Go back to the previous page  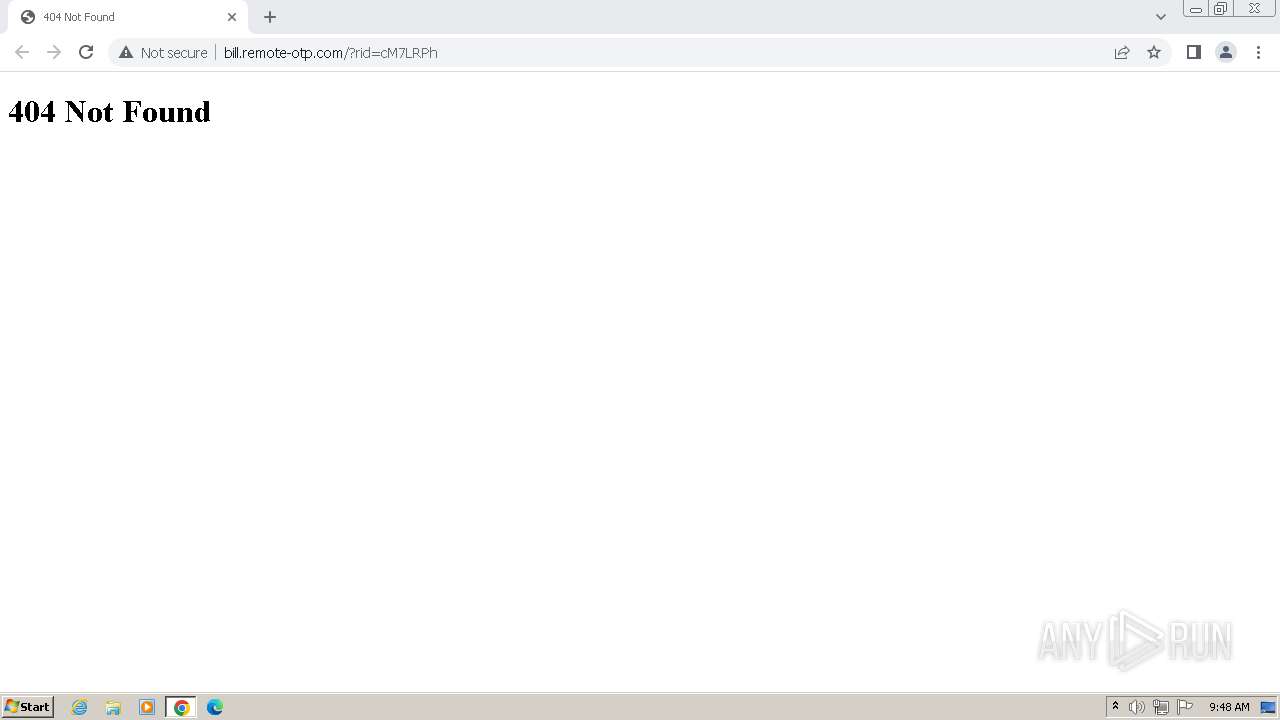pyautogui.click(x=22, y=52)
